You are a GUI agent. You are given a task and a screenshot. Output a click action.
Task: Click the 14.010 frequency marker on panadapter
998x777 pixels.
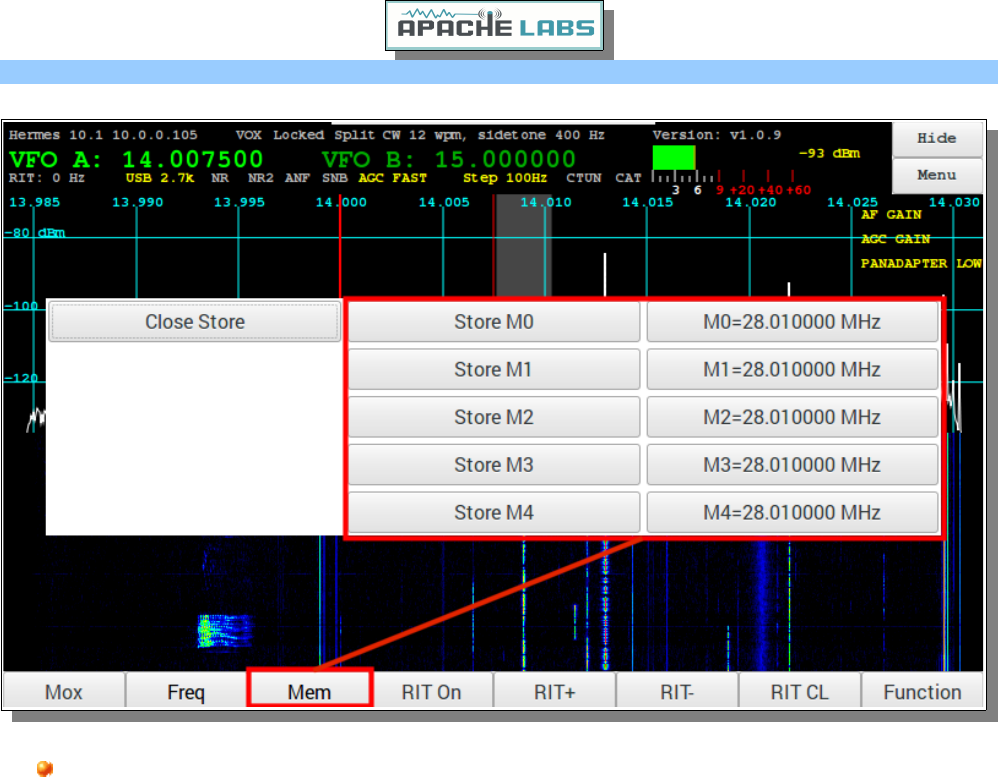(x=546, y=202)
